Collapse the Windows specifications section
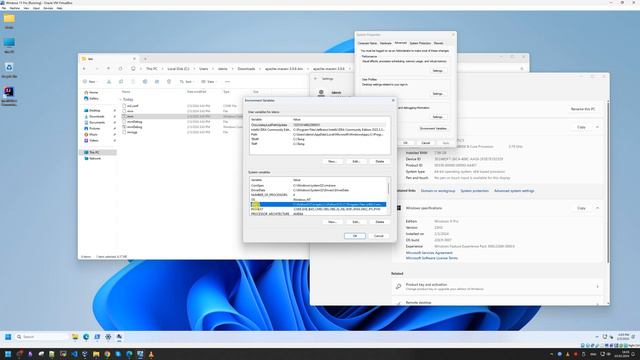The height and width of the screenshot is (360, 640). [x=597, y=208]
